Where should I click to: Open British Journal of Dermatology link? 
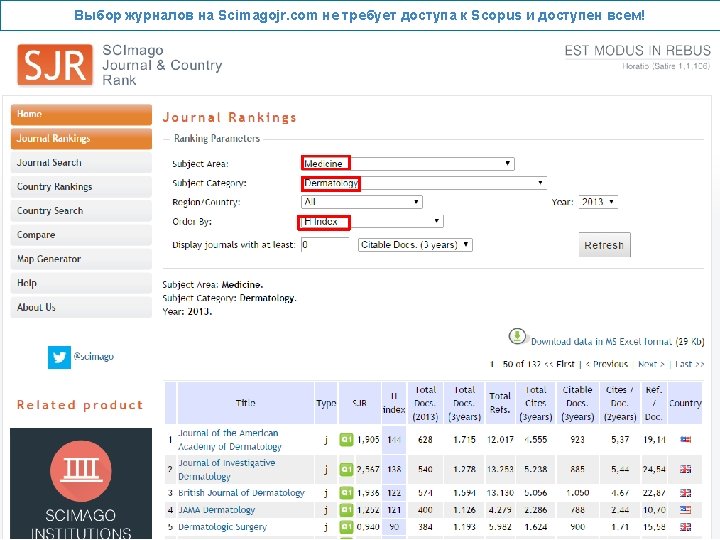[x=242, y=493]
